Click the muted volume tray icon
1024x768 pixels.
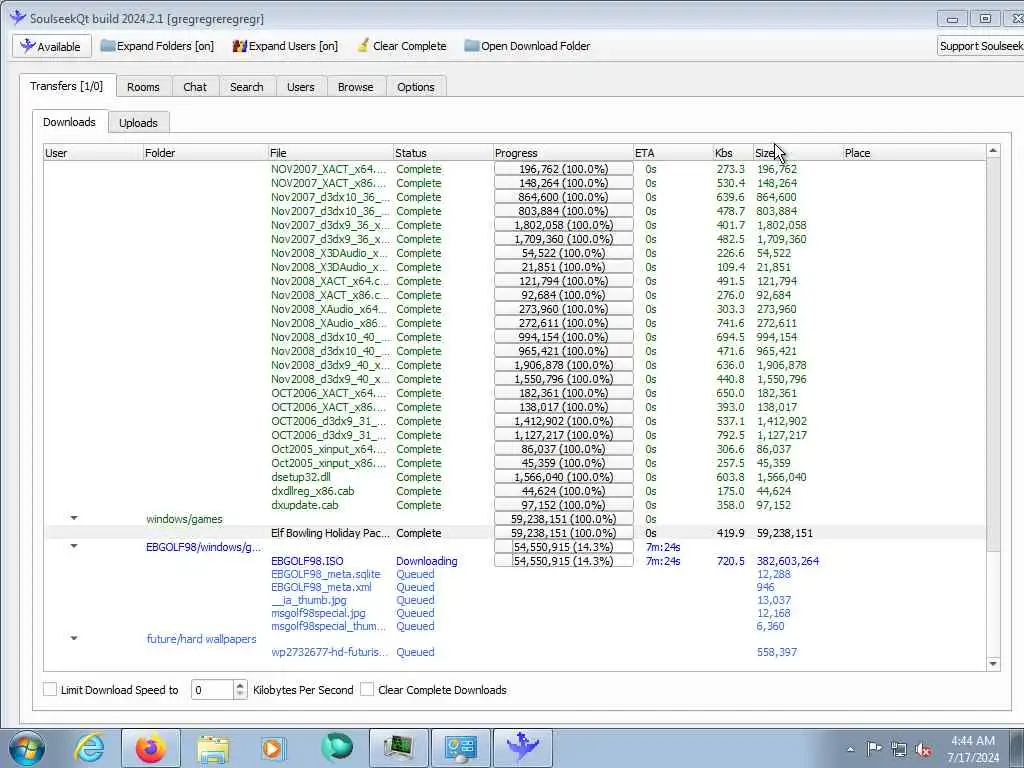(x=923, y=749)
